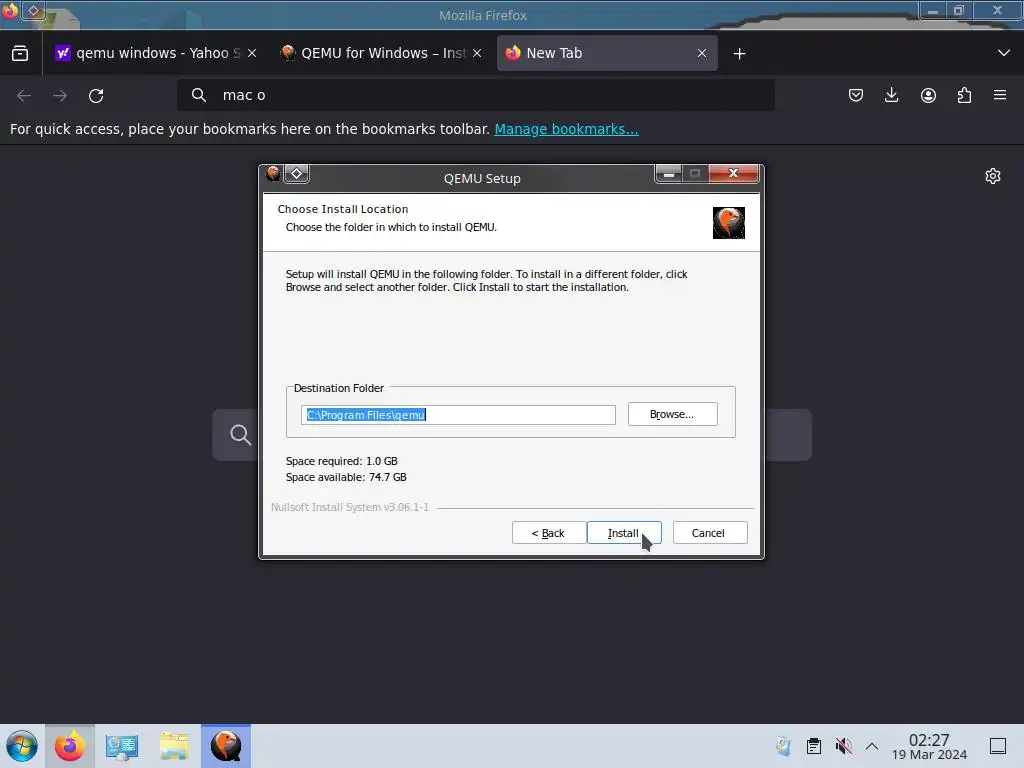Click the browser forward arrow

[x=60, y=95]
